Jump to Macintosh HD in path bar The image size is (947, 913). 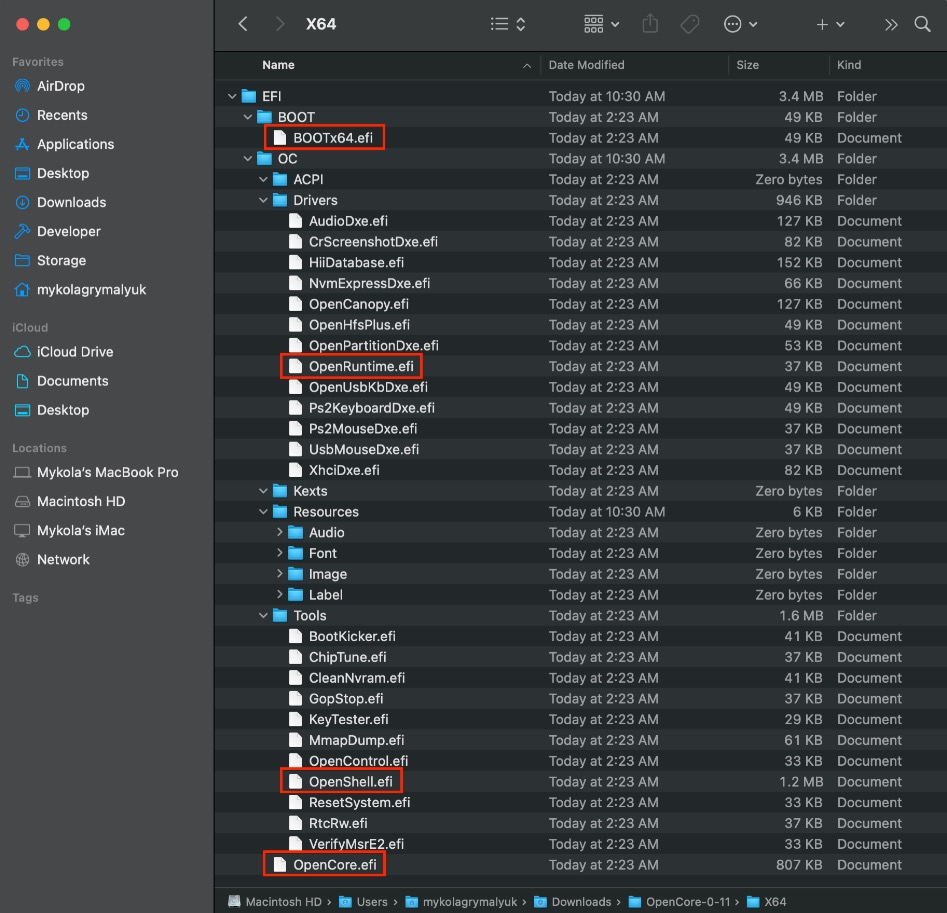point(275,902)
